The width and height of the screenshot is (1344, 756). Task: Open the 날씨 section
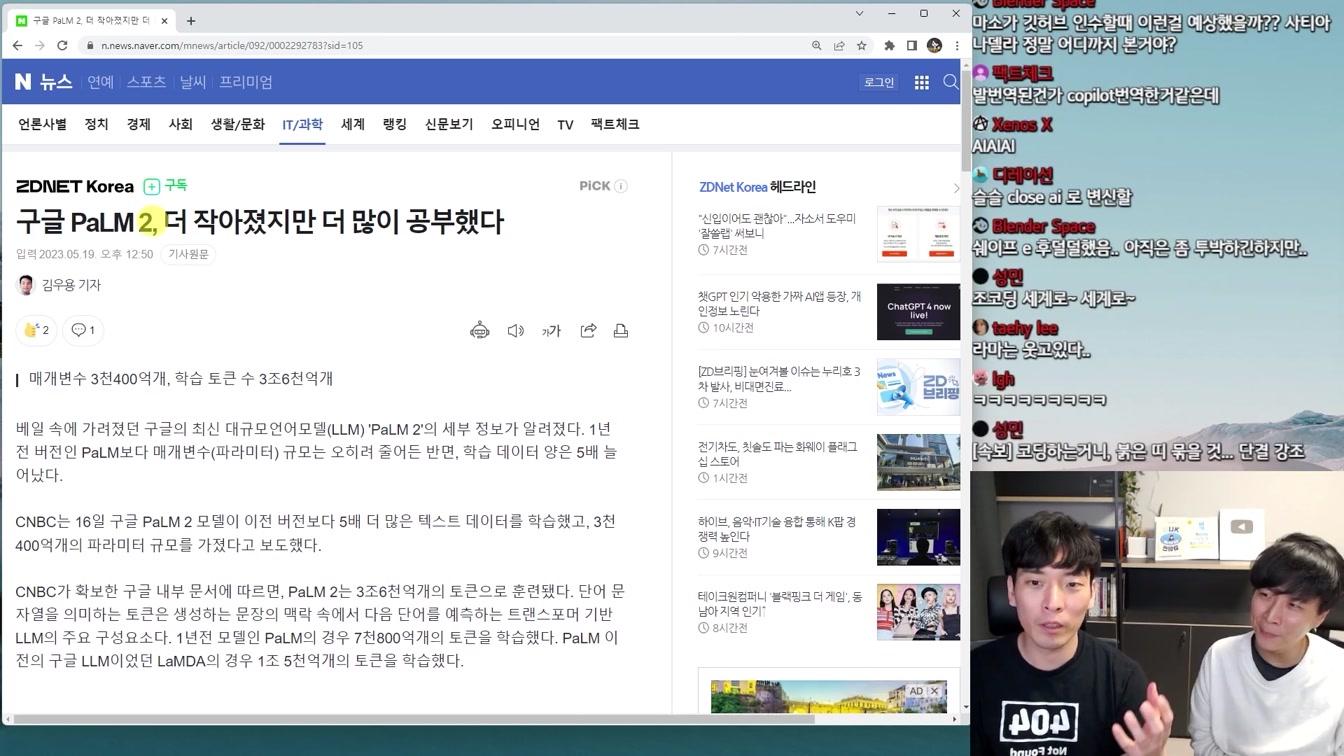(193, 82)
